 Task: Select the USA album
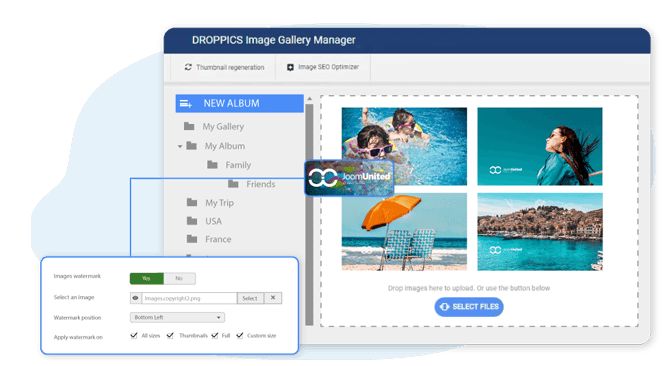tap(213, 221)
